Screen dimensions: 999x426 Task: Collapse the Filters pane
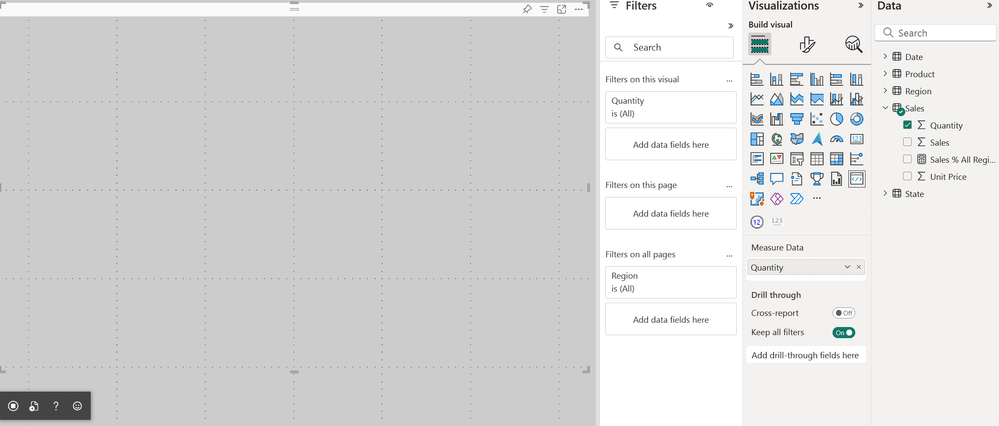click(x=731, y=26)
